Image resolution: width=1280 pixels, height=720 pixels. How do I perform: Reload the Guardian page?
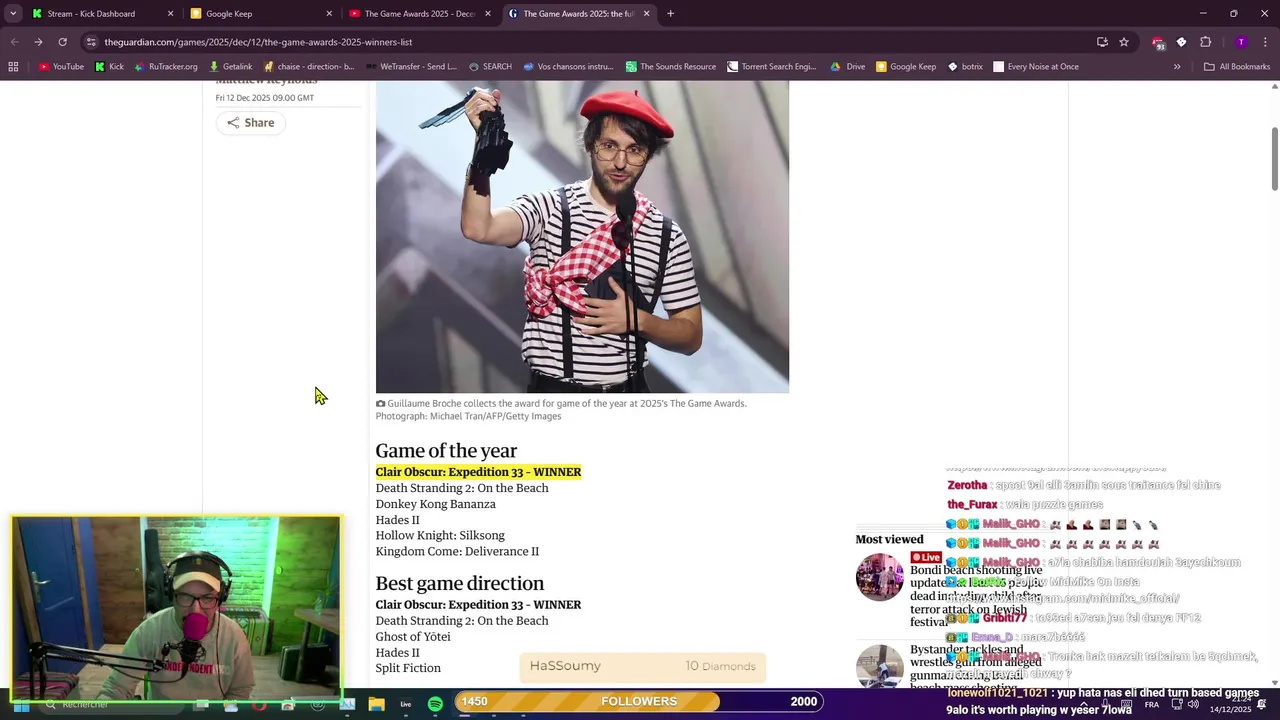[62, 42]
